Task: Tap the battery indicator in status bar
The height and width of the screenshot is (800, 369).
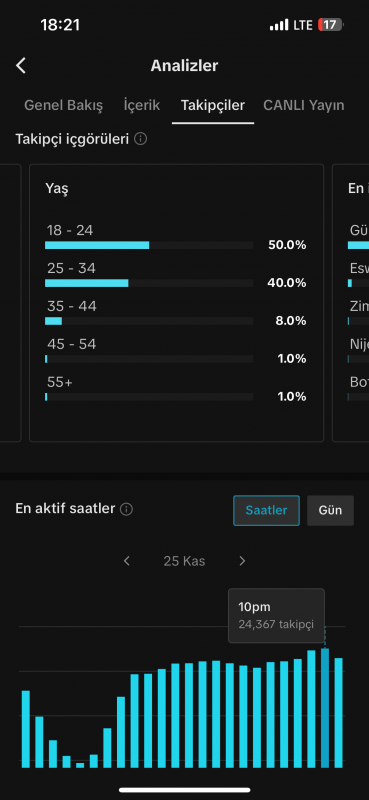Action: (331, 24)
